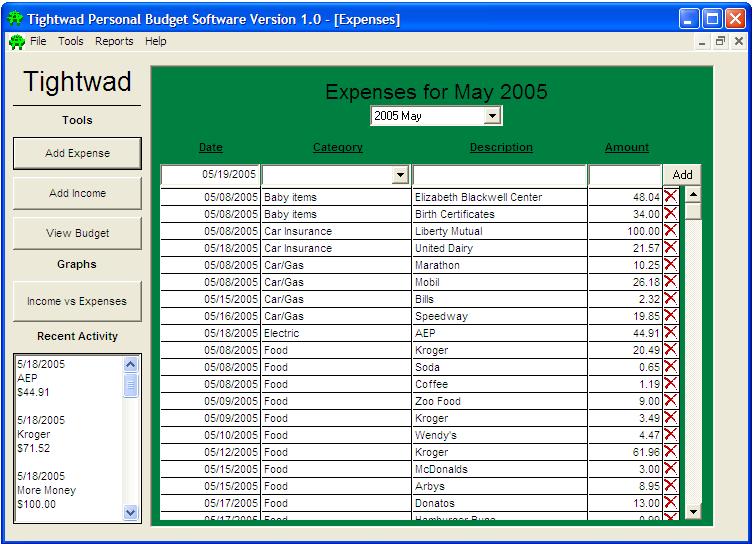
Task: Delete the McDonalds expense with red X
Action: pyautogui.click(x=670, y=469)
